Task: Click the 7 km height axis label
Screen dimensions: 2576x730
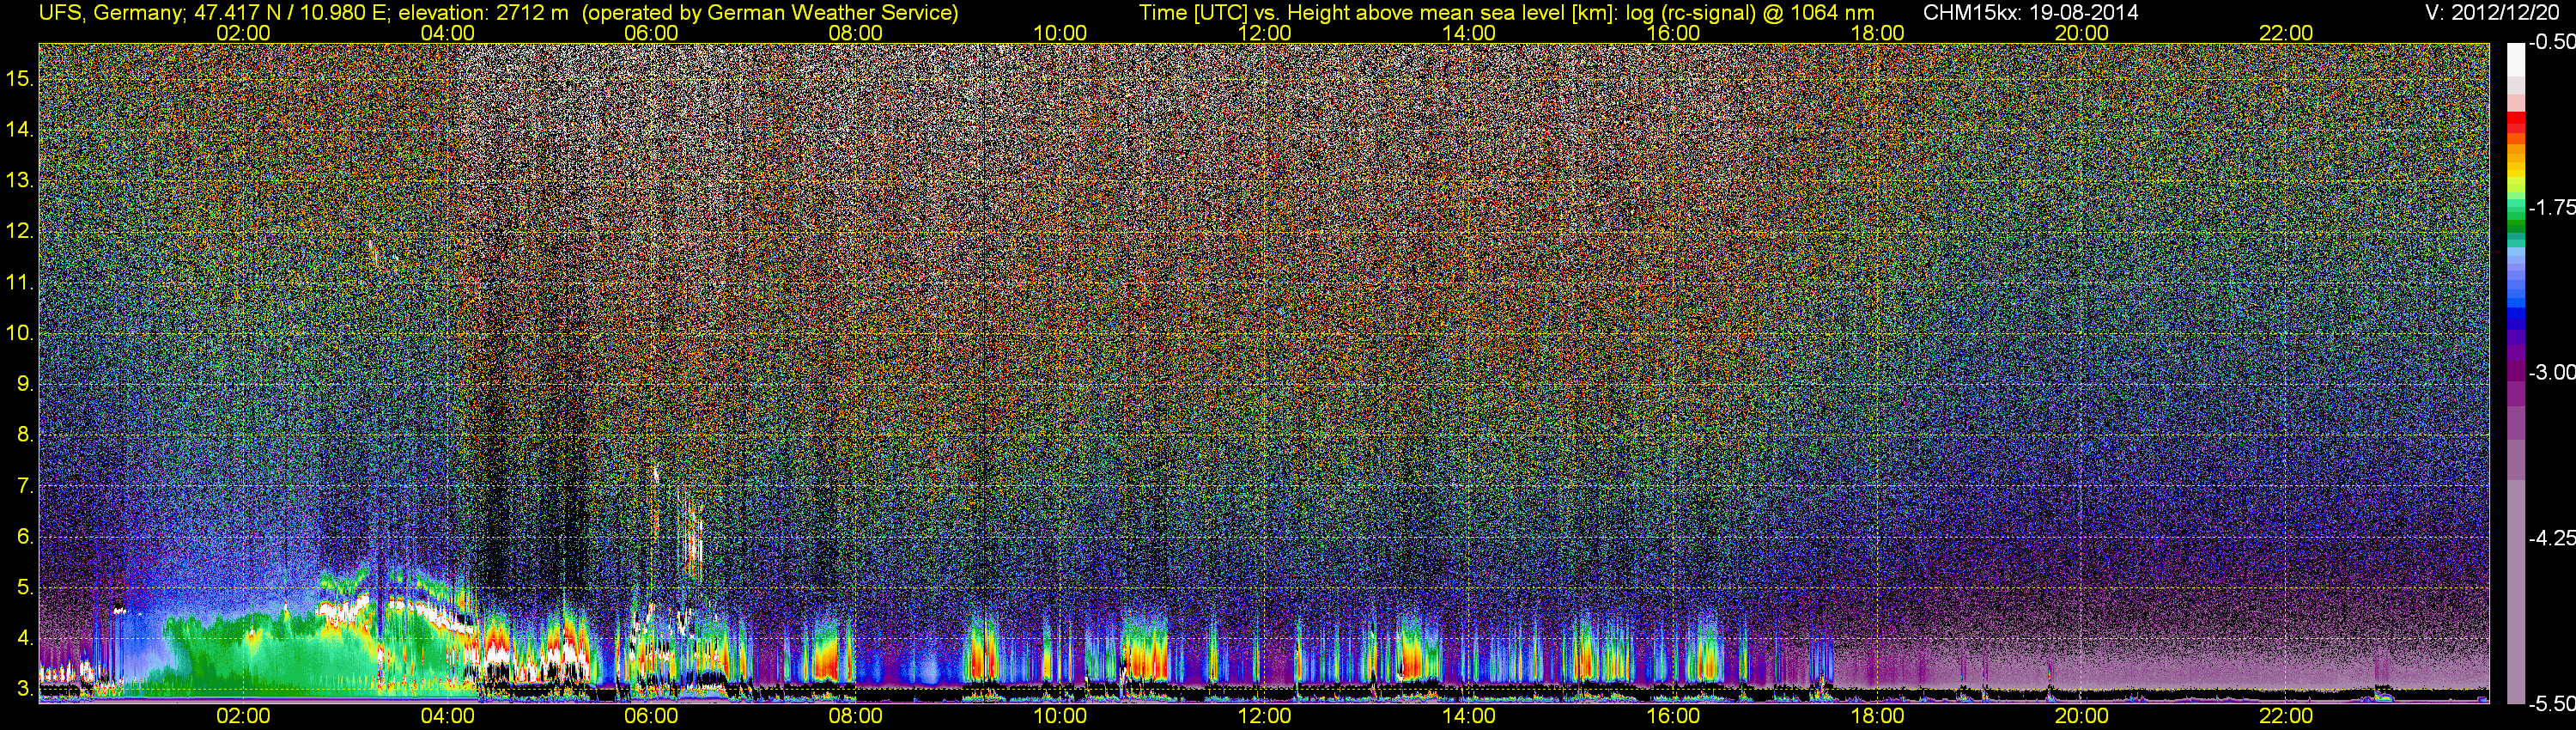Action: tap(25, 486)
